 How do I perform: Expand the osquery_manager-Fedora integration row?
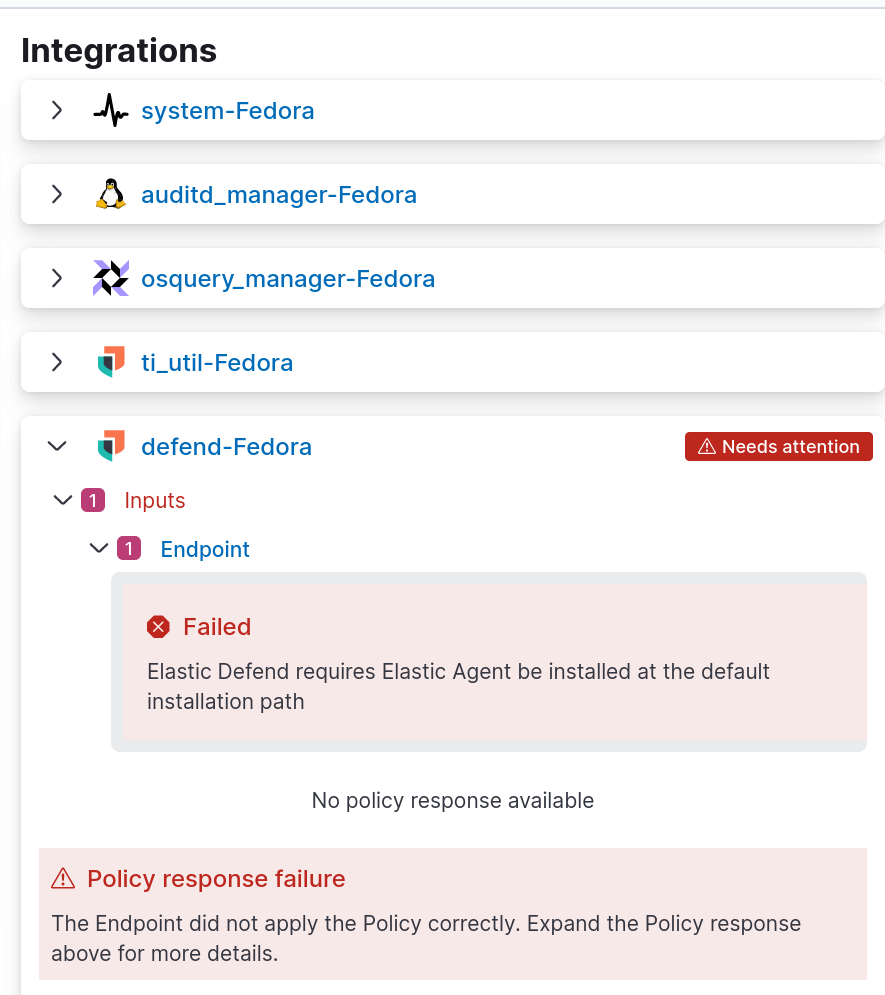(57, 278)
